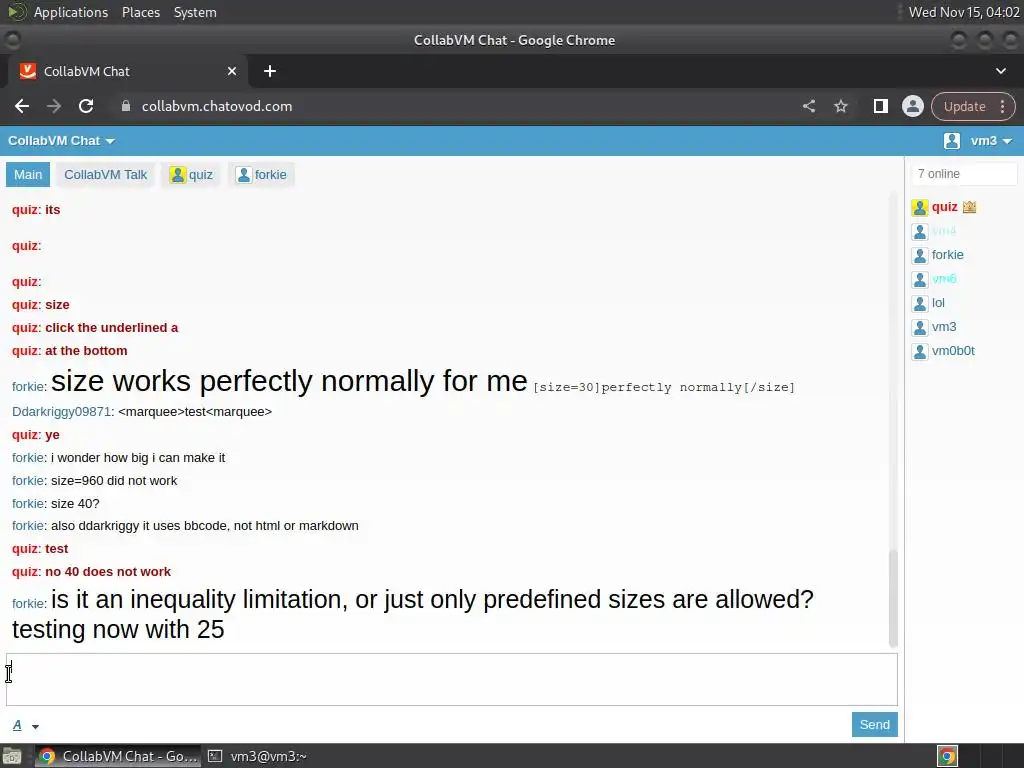
Task: Click vm0b0t's avatar icon
Action: pos(920,351)
